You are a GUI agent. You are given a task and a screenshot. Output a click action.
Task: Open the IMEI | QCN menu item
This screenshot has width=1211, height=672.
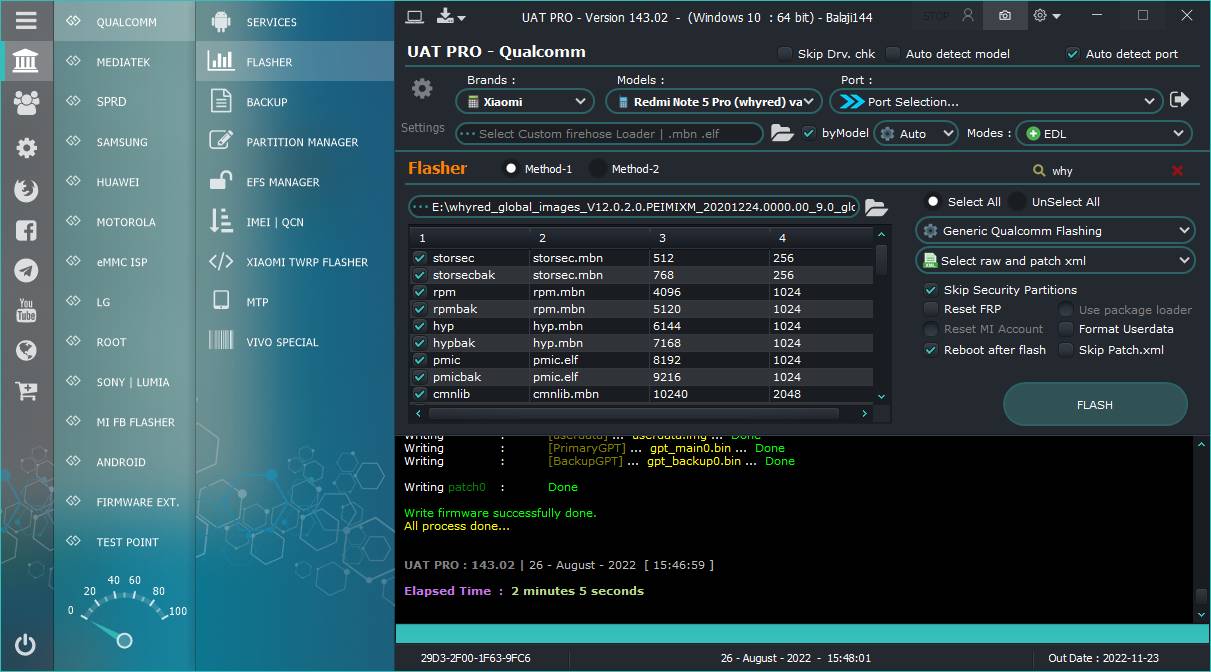click(295, 222)
